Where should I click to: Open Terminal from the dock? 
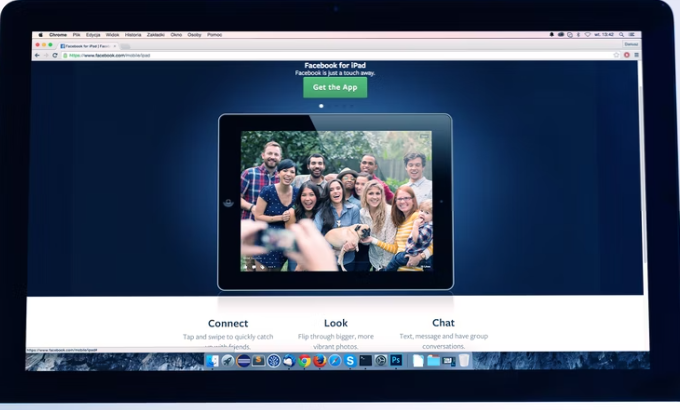(x=366, y=361)
